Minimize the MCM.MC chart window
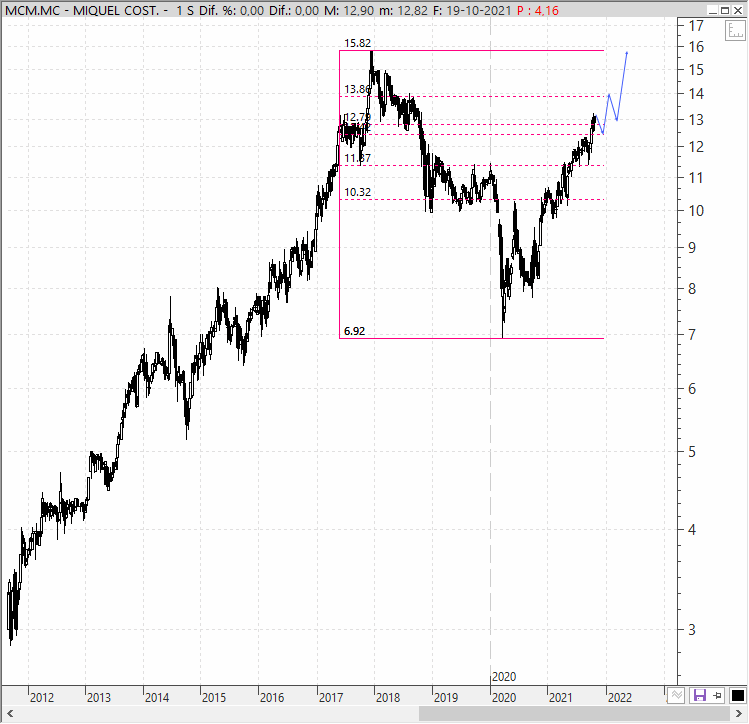 pyautogui.click(x=712, y=11)
